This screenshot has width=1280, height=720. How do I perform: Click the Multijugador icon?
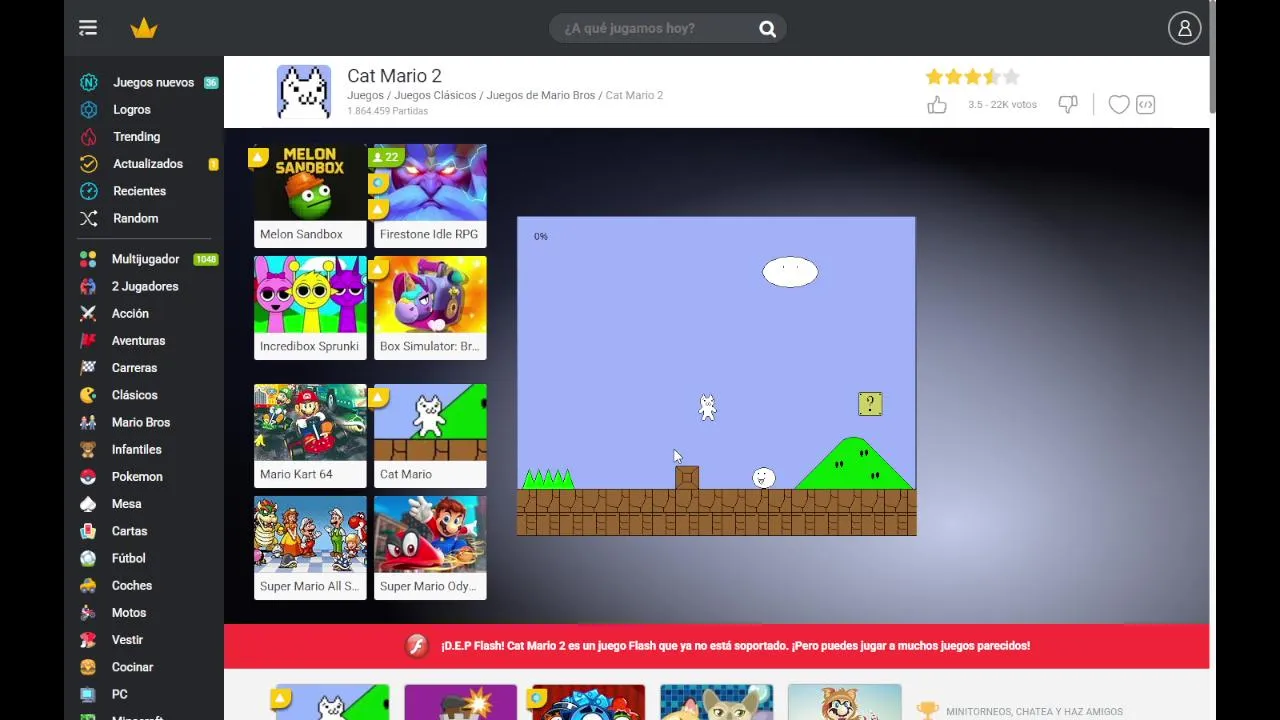pyautogui.click(x=89, y=259)
